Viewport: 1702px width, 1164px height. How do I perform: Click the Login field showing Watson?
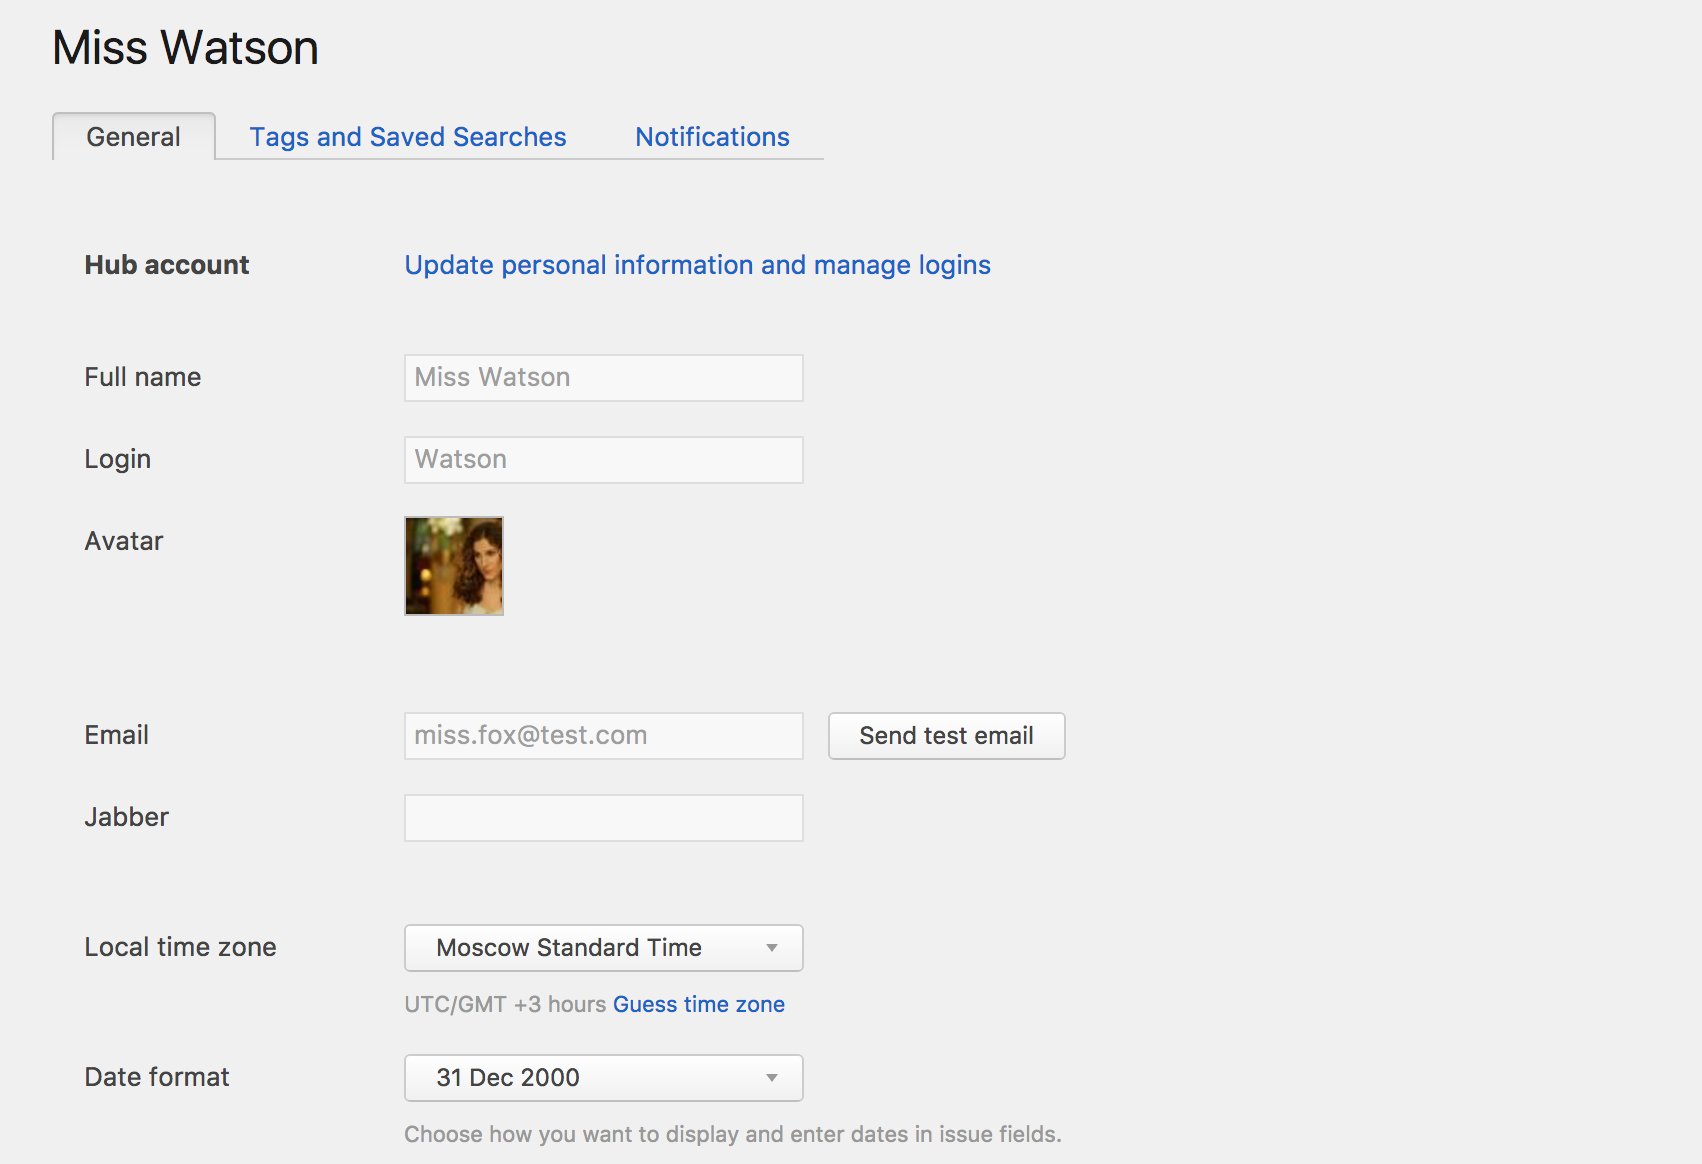tap(604, 460)
